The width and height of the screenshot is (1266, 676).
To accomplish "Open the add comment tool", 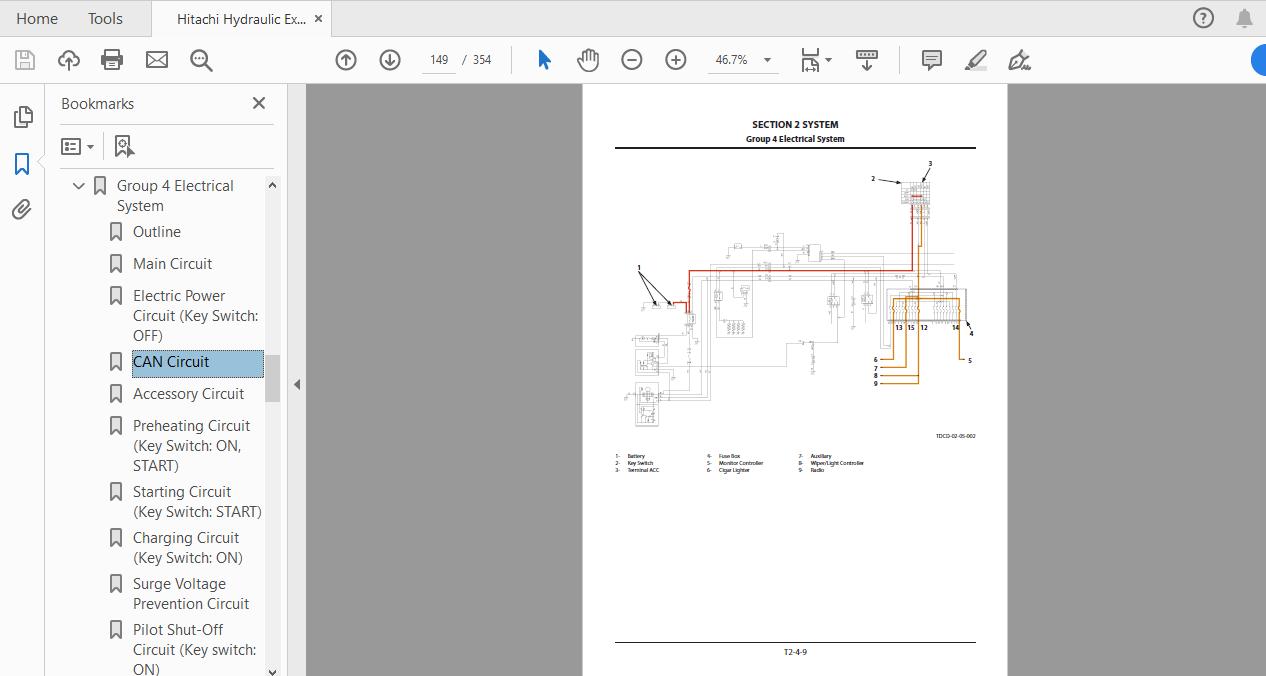I will [x=931, y=60].
